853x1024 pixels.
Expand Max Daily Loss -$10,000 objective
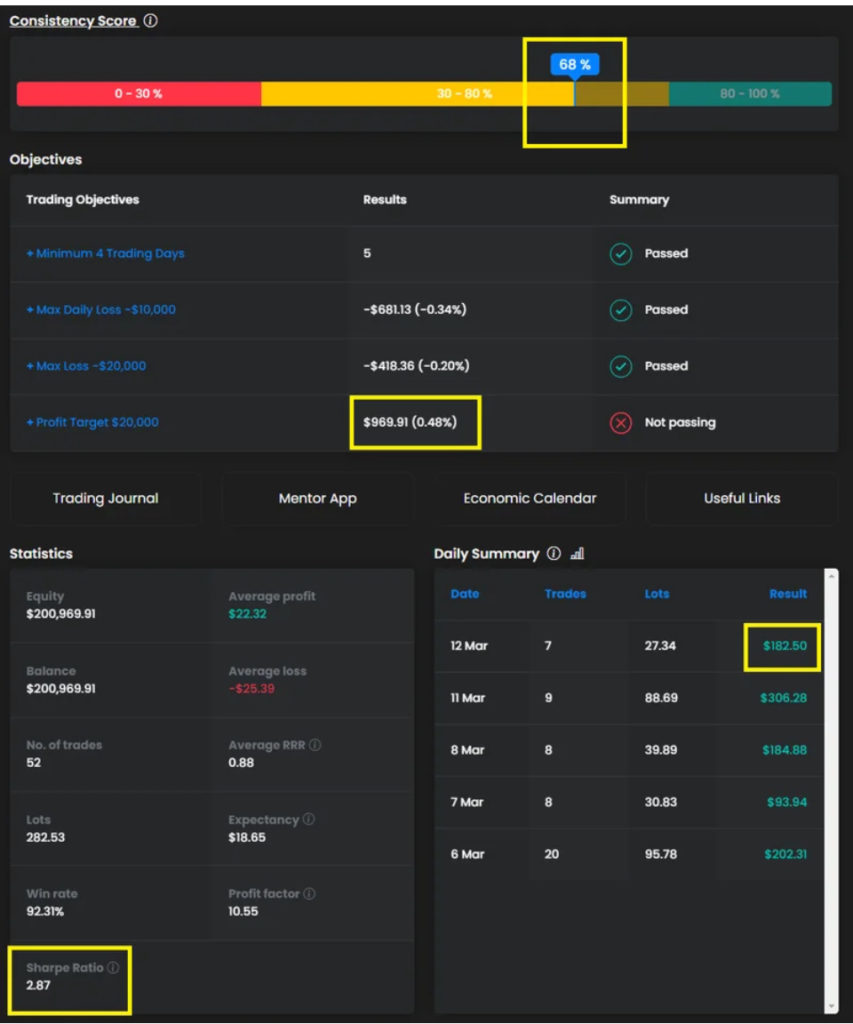101,310
